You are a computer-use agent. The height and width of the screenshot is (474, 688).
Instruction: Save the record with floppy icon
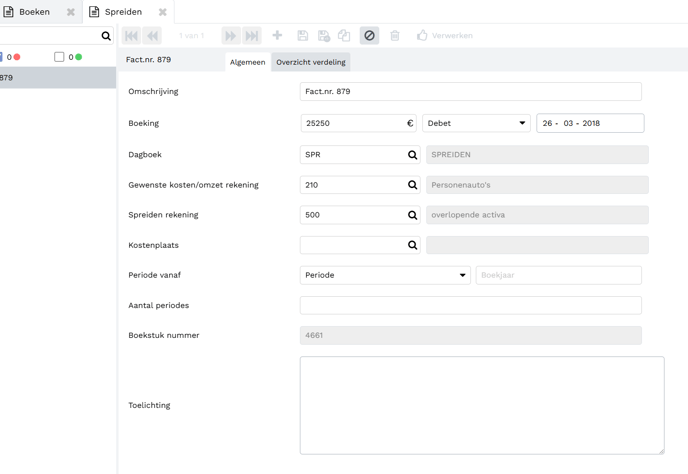(x=302, y=36)
